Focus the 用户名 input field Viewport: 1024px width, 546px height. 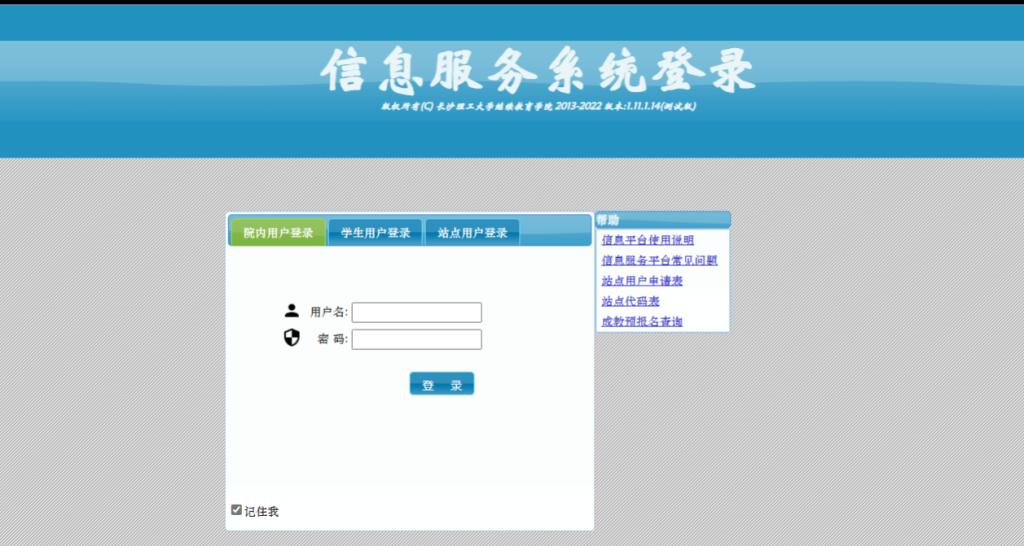(416, 313)
